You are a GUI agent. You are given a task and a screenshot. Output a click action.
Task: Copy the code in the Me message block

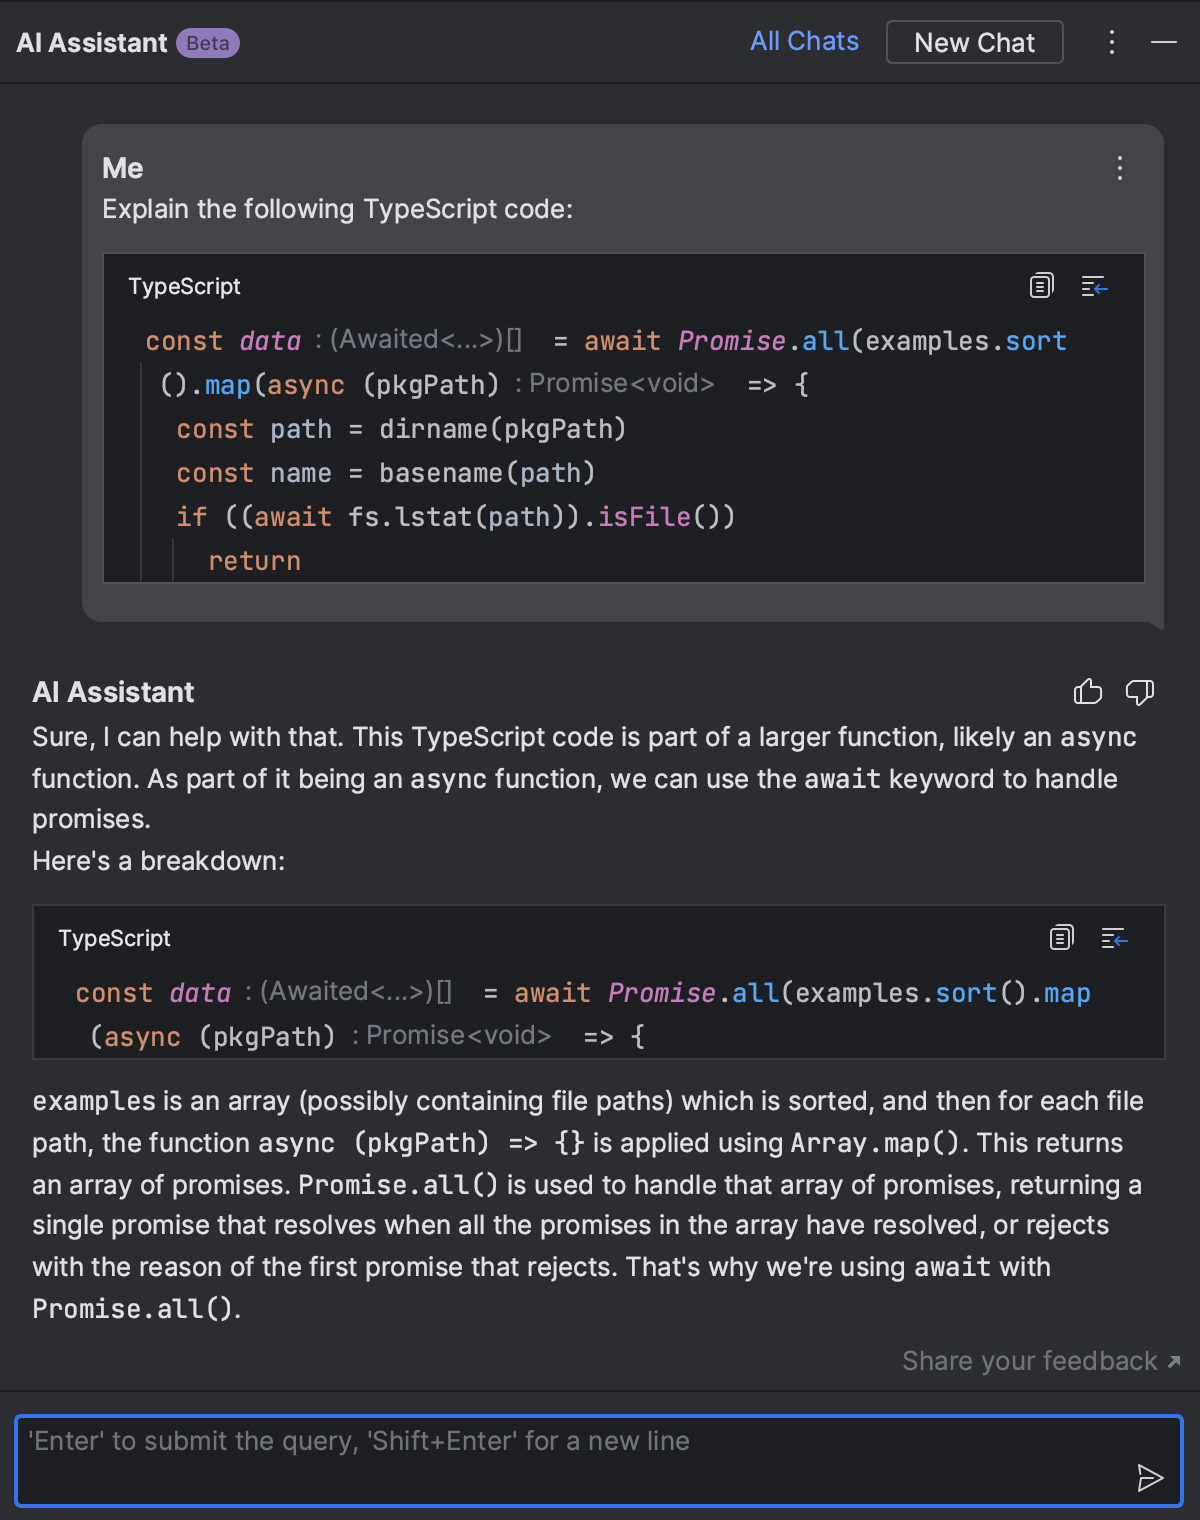pos(1041,286)
